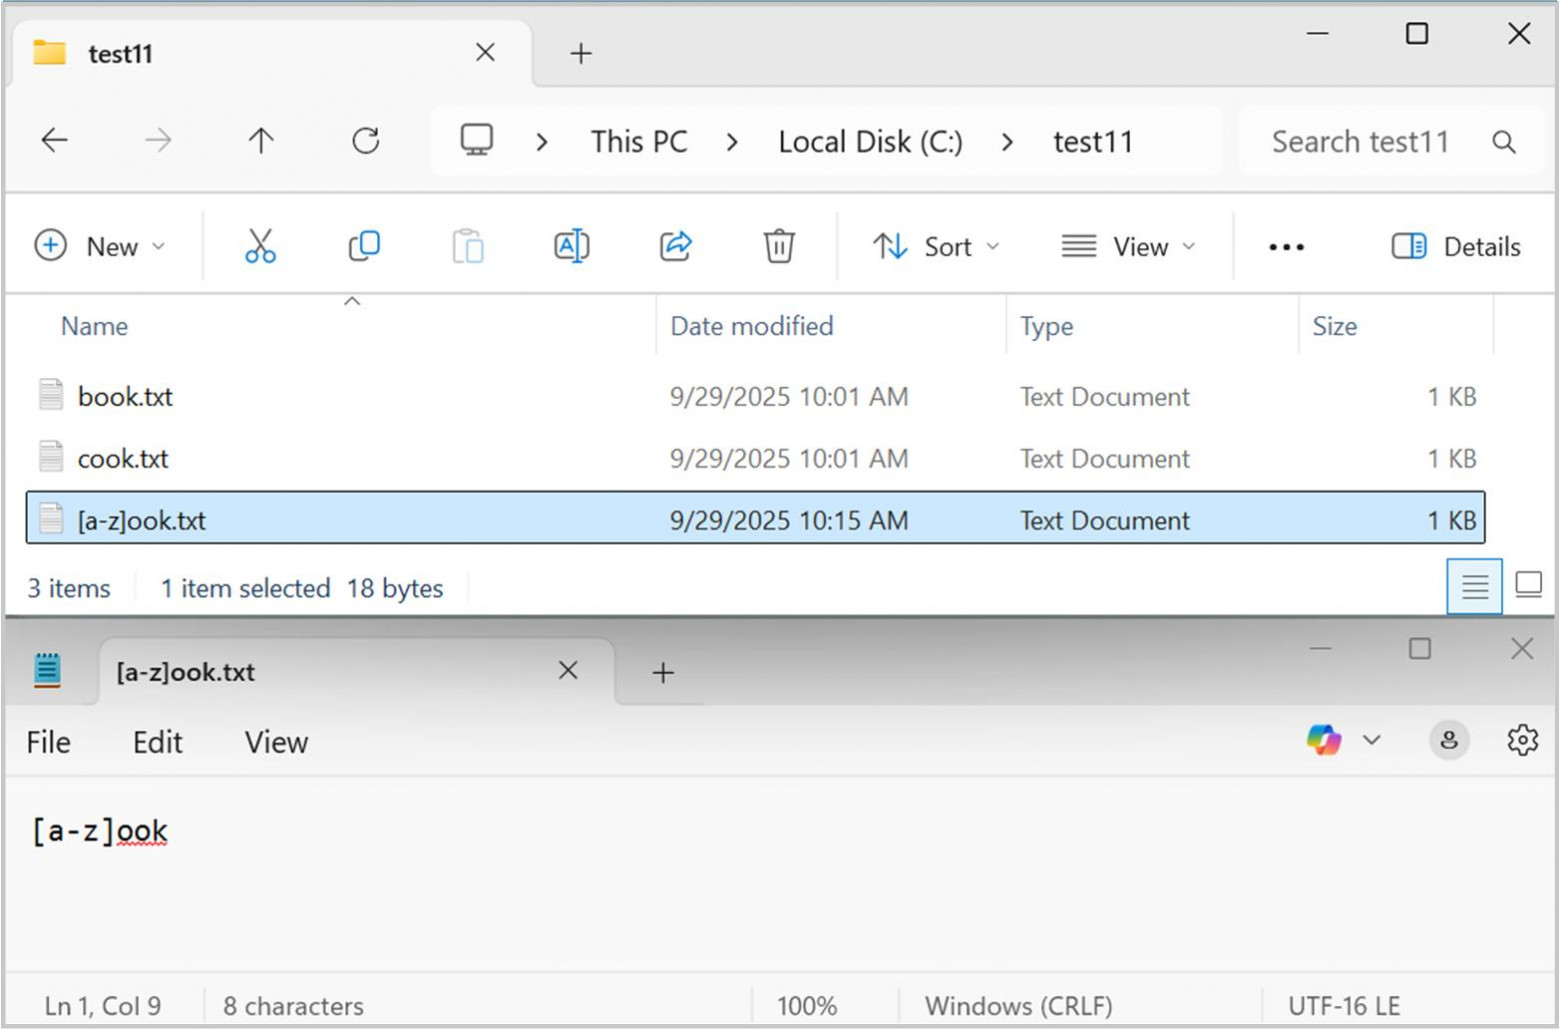Expand the chevron after This PC in address bar

[733, 142]
